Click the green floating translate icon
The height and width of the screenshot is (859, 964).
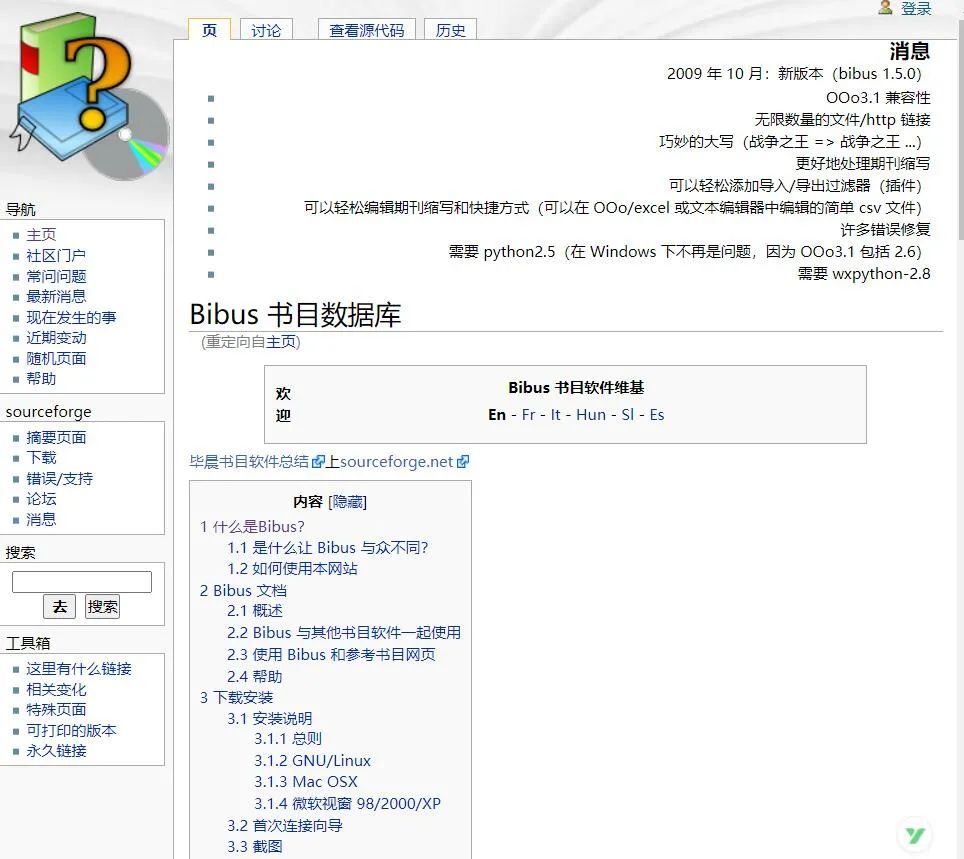(x=914, y=834)
